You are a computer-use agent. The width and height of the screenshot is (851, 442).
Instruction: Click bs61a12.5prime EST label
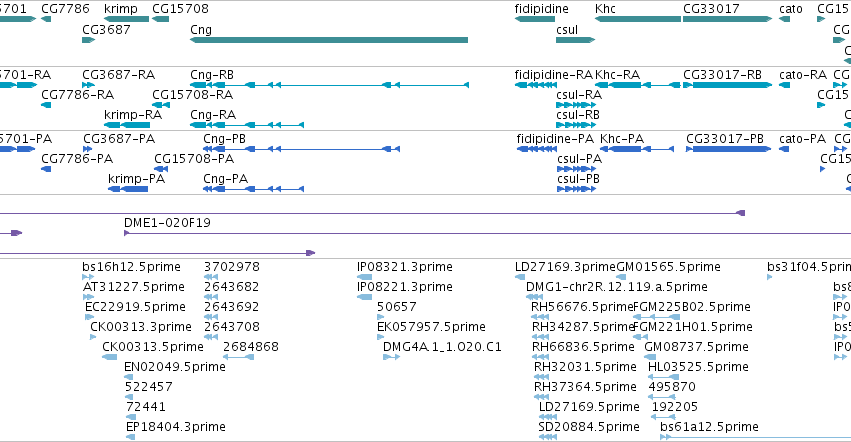pos(709,427)
